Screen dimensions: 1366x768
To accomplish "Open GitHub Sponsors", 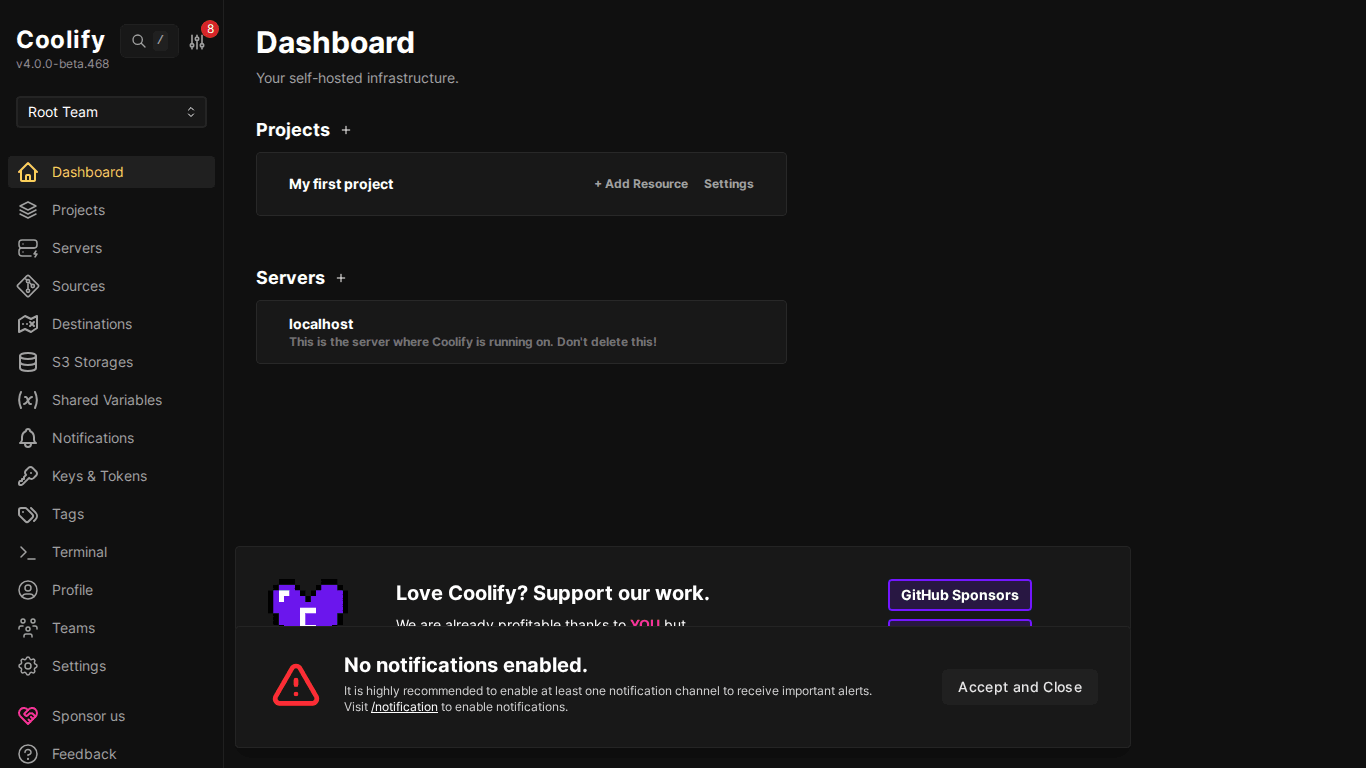I will [x=959, y=595].
